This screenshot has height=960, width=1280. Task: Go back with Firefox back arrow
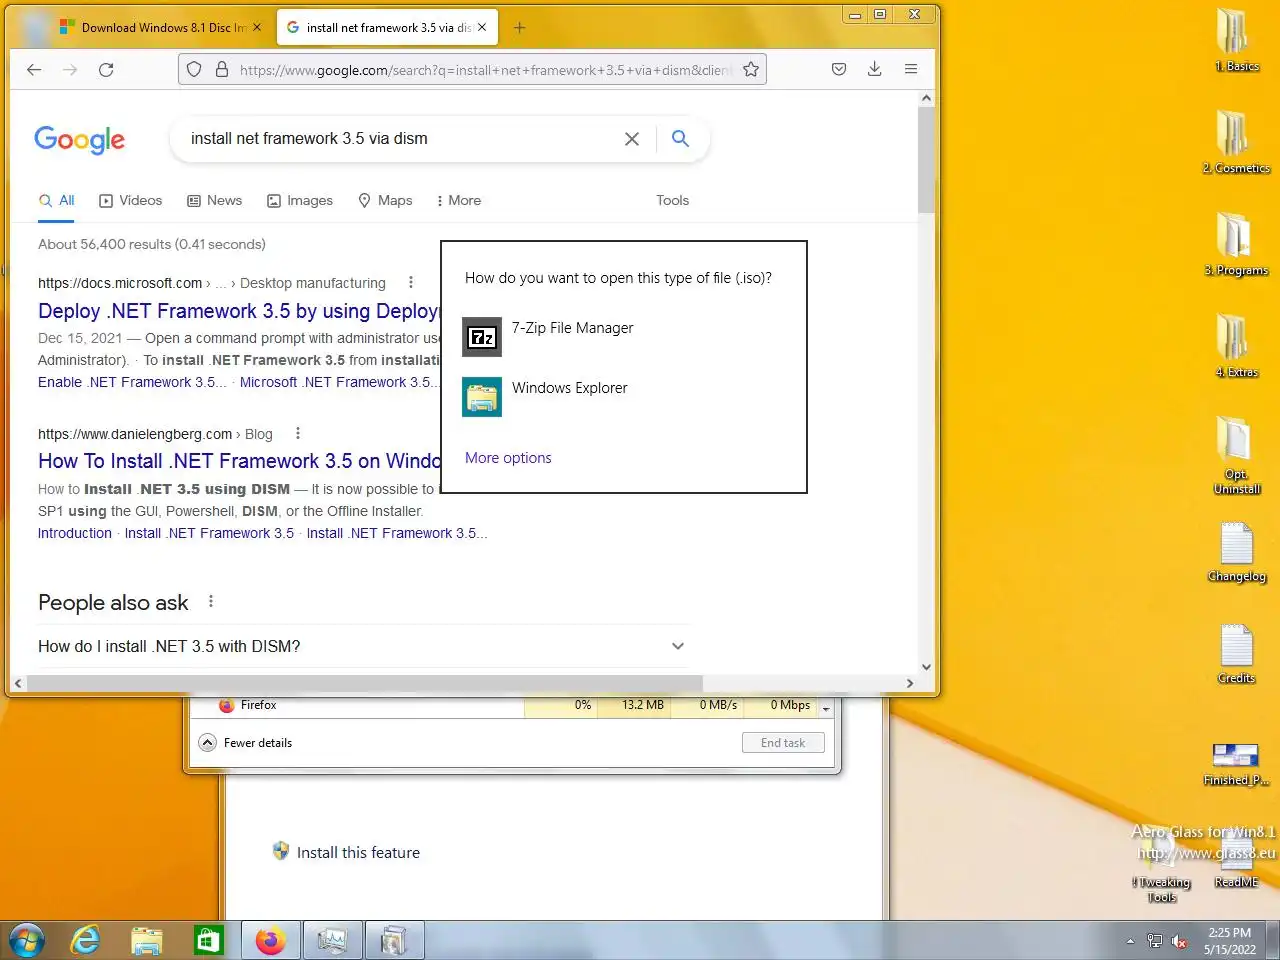34,69
